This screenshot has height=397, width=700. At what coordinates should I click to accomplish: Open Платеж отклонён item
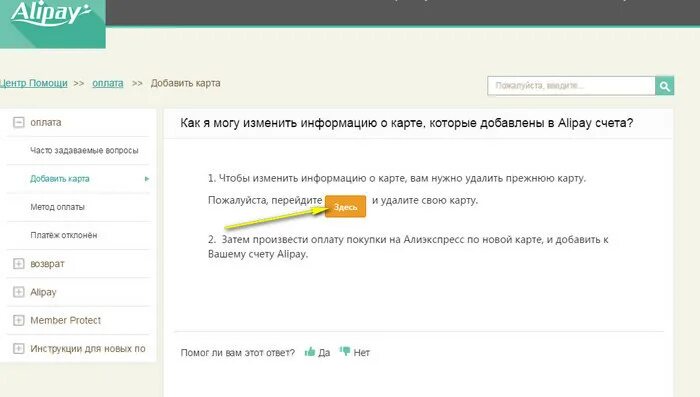[x=64, y=235]
